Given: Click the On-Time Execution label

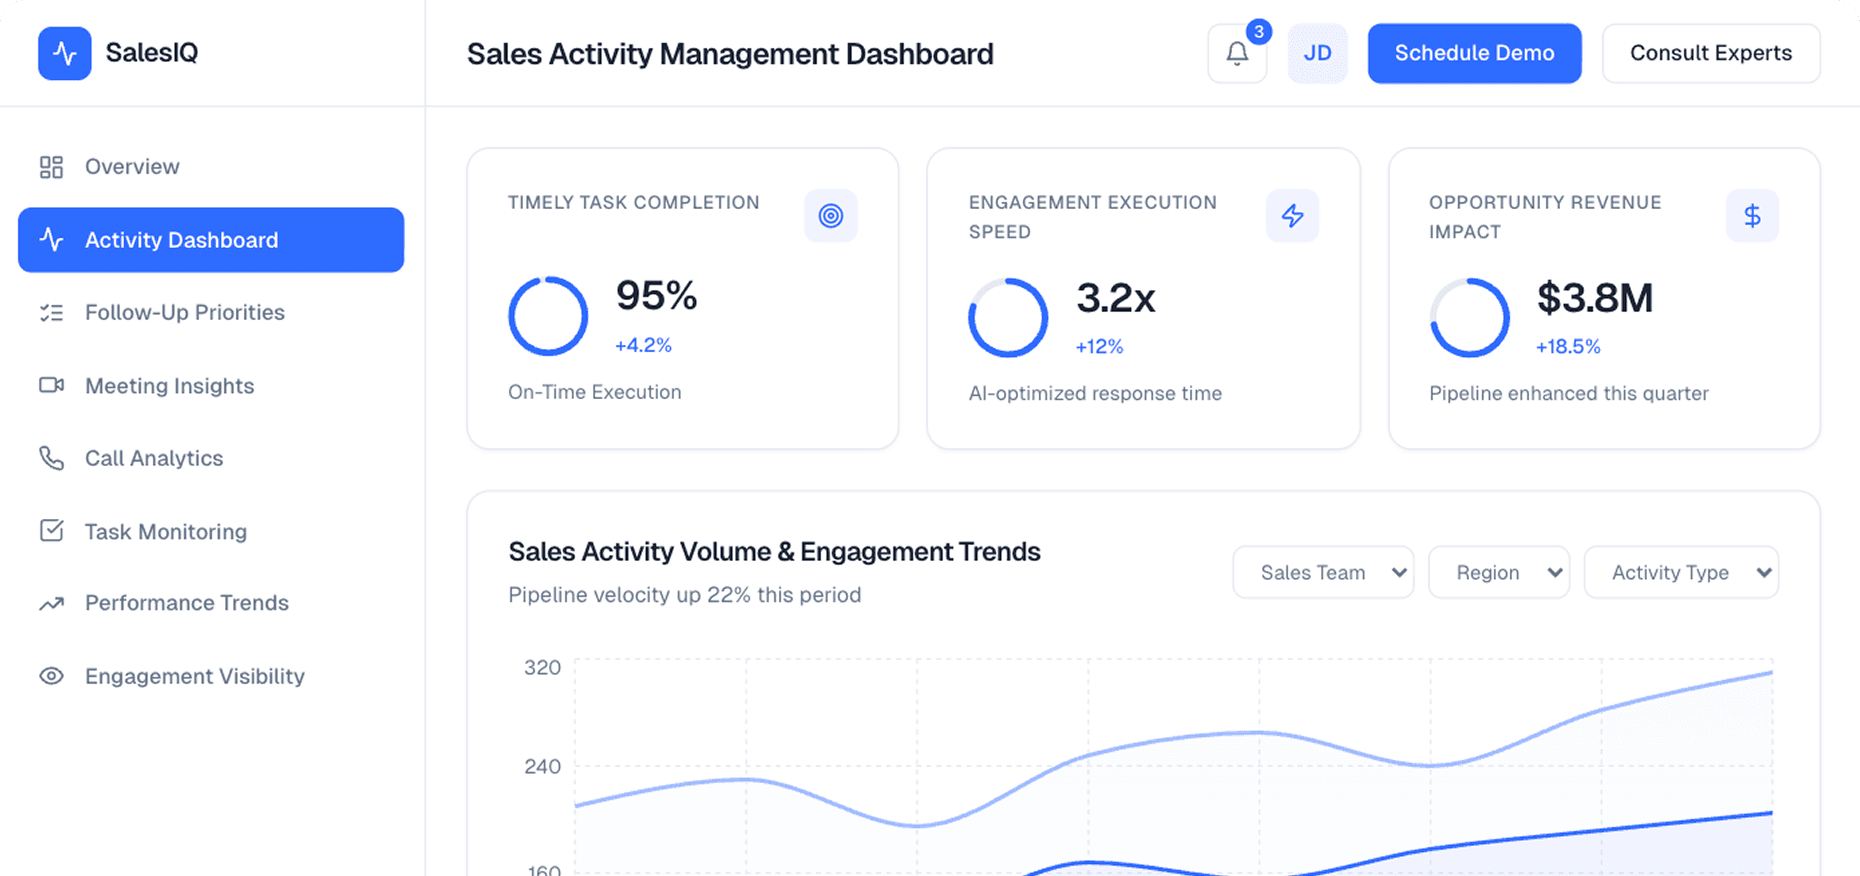Looking at the screenshot, I should [594, 392].
